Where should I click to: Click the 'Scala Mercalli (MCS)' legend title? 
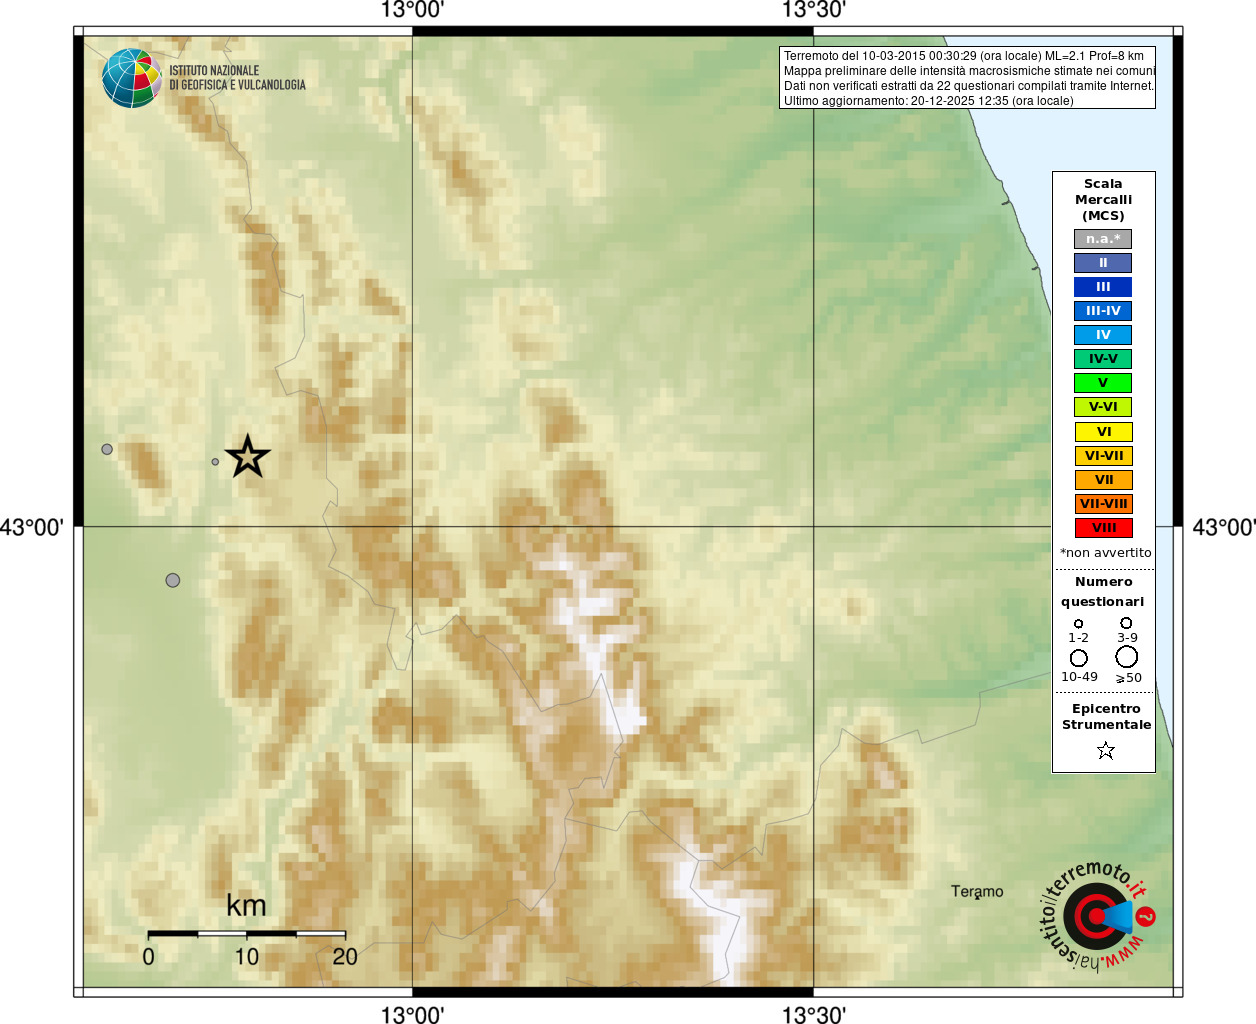1103,200
